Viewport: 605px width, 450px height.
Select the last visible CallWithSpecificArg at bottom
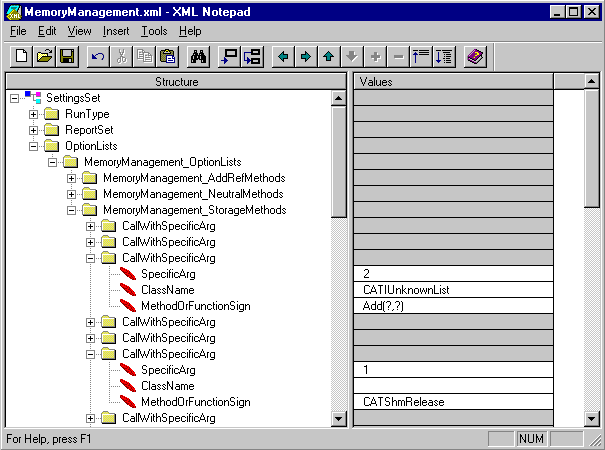click(x=169, y=418)
